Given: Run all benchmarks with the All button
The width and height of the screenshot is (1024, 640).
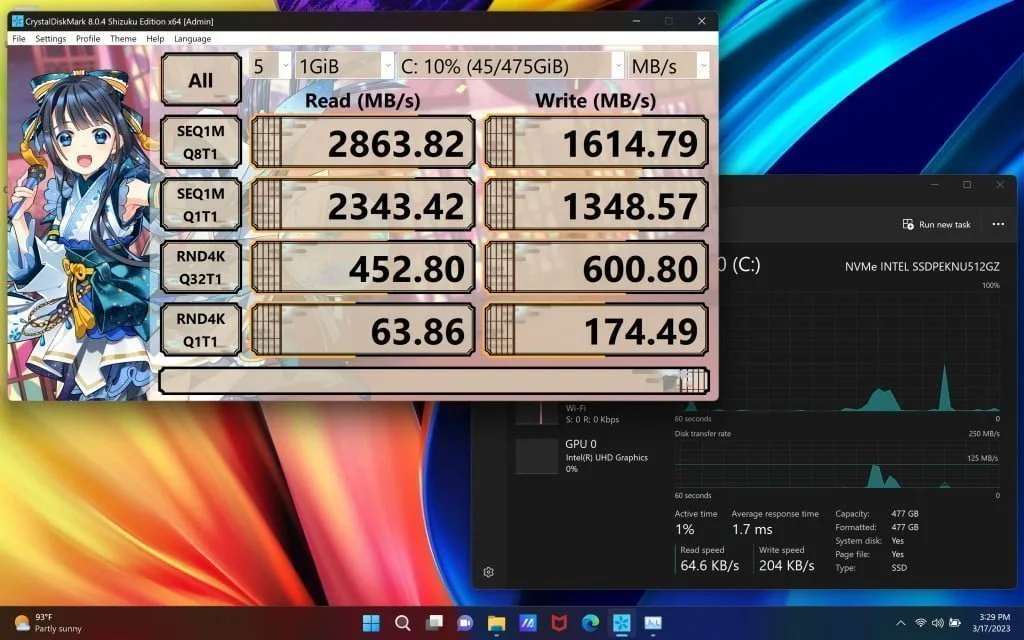Looking at the screenshot, I should (x=200, y=80).
